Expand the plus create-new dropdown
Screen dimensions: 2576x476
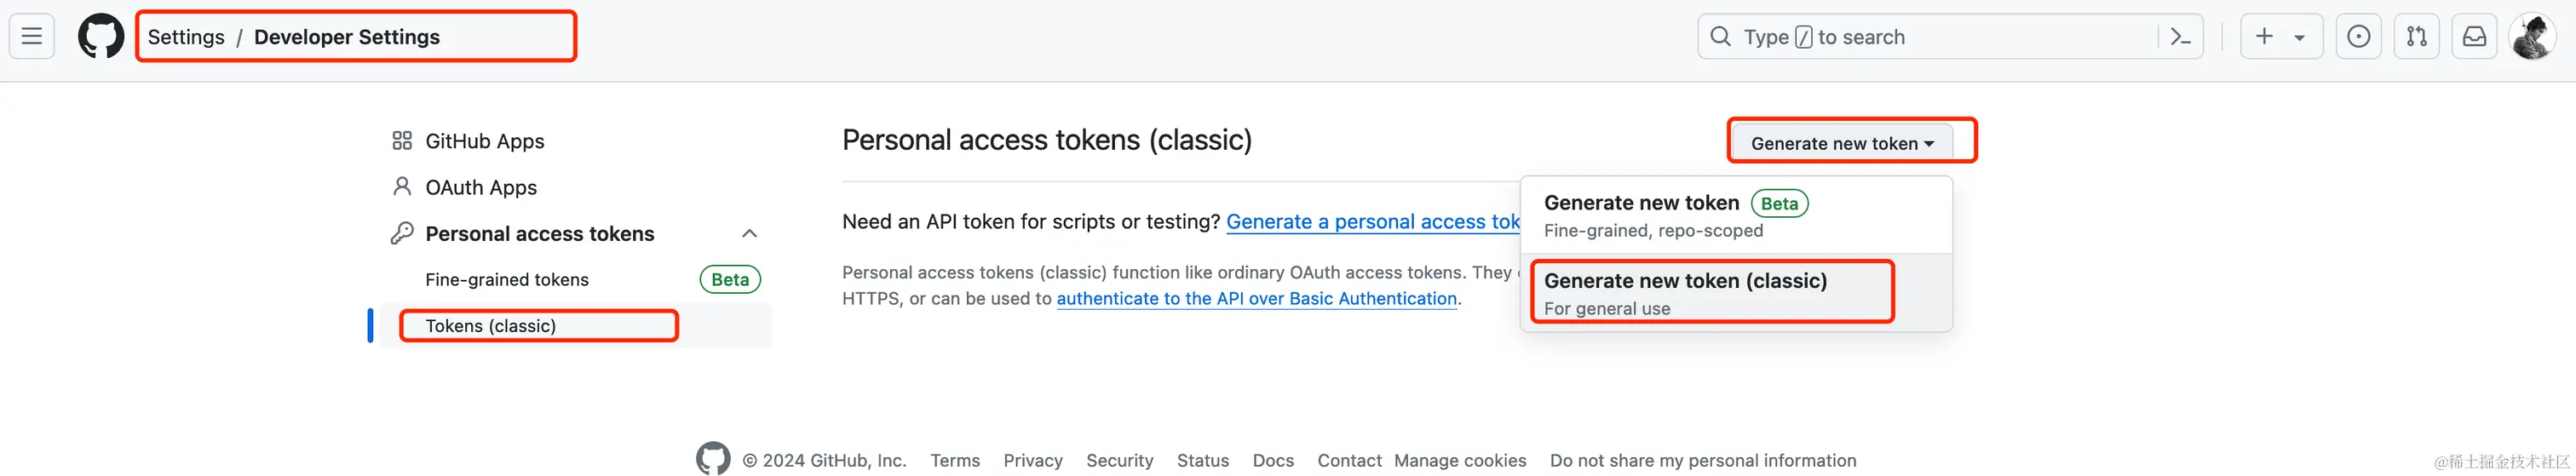(x=2280, y=37)
